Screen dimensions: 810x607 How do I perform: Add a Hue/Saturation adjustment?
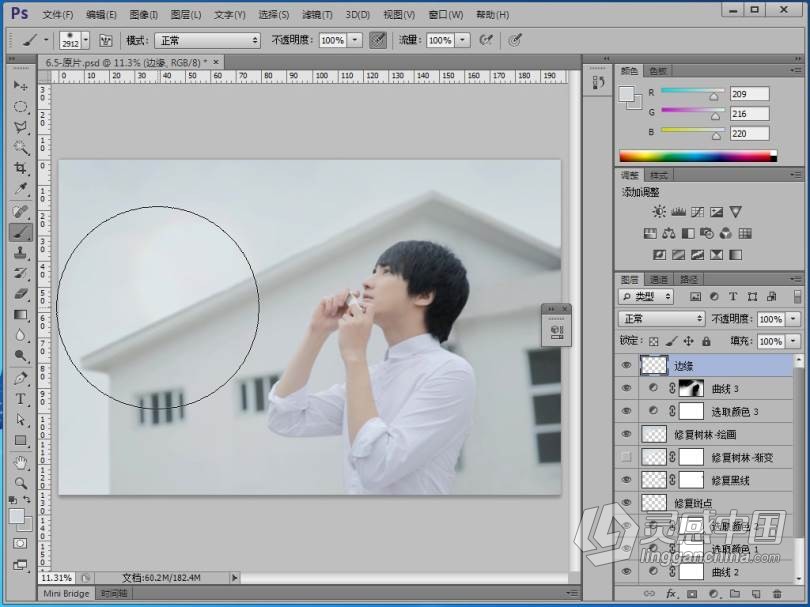click(x=650, y=234)
